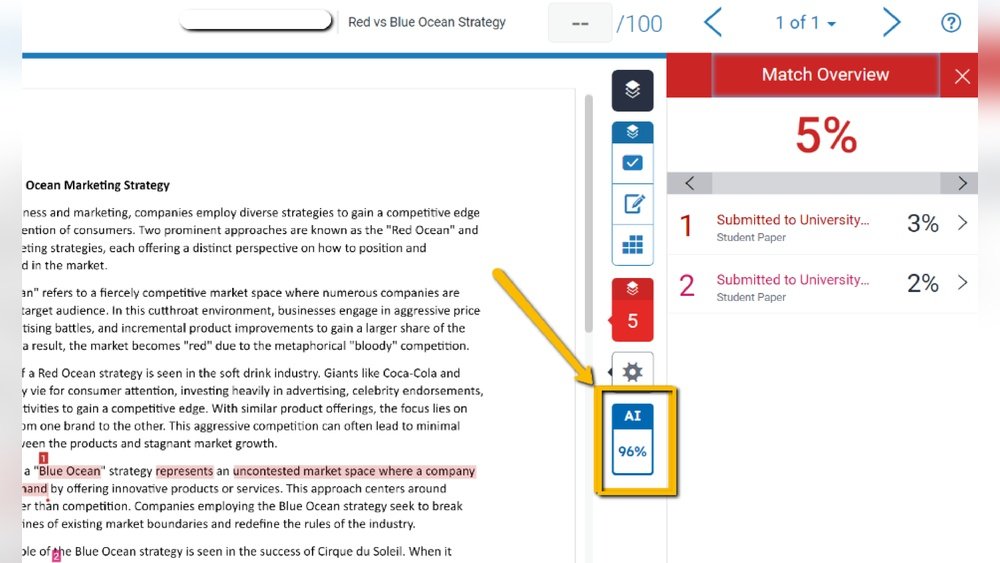
Task: Open the blue grading layers icon
Action: [x=632, y=132]
